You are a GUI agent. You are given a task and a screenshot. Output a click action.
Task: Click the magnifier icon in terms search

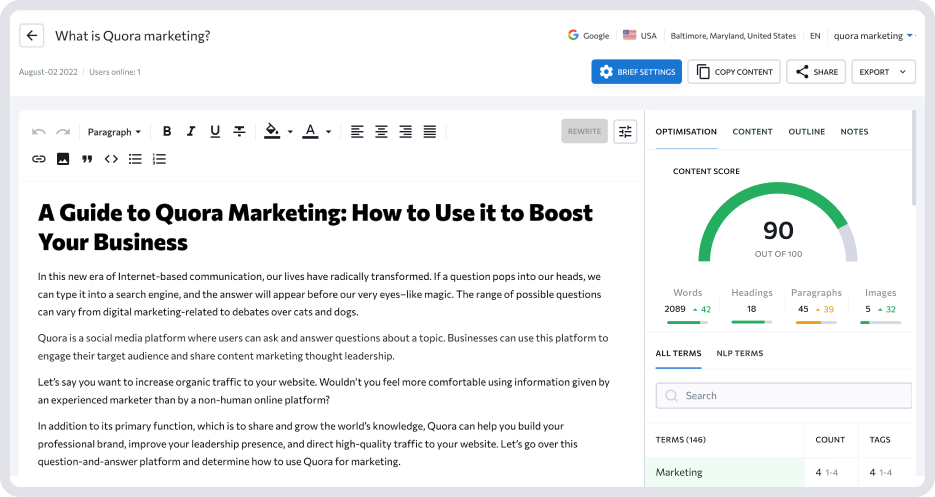pyautogui.click(x=671, y=396)
